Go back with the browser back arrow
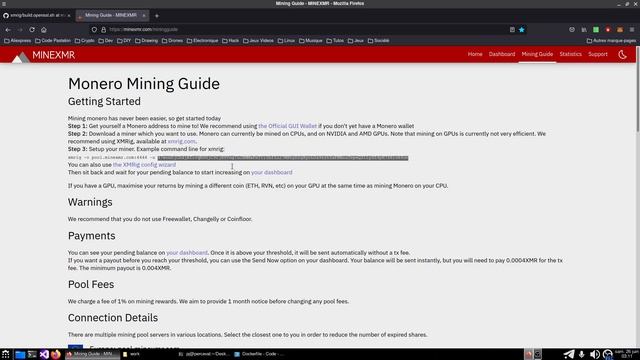Viewport: 640px width, 360px height. click(x=8, y=30)
